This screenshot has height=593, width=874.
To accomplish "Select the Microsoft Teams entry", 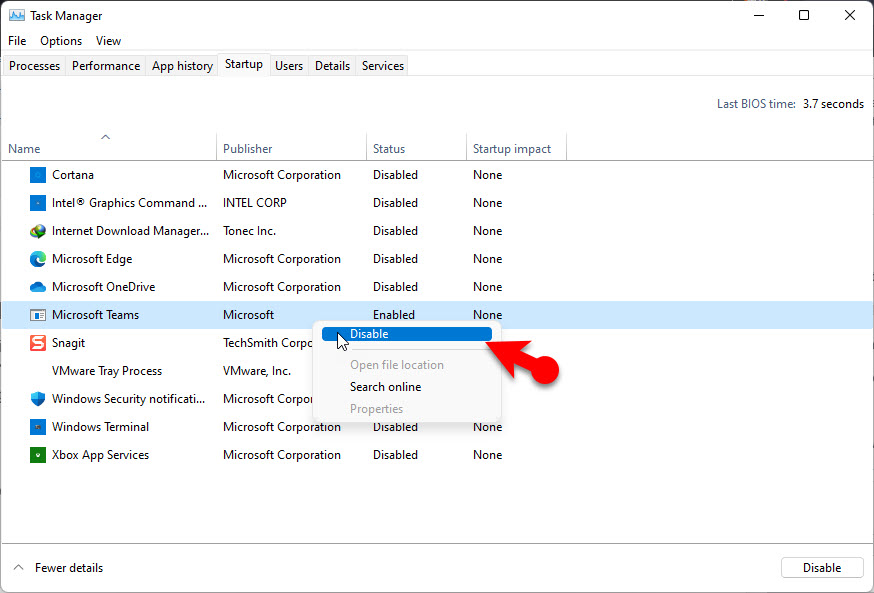I will click(x=95, y=315).
